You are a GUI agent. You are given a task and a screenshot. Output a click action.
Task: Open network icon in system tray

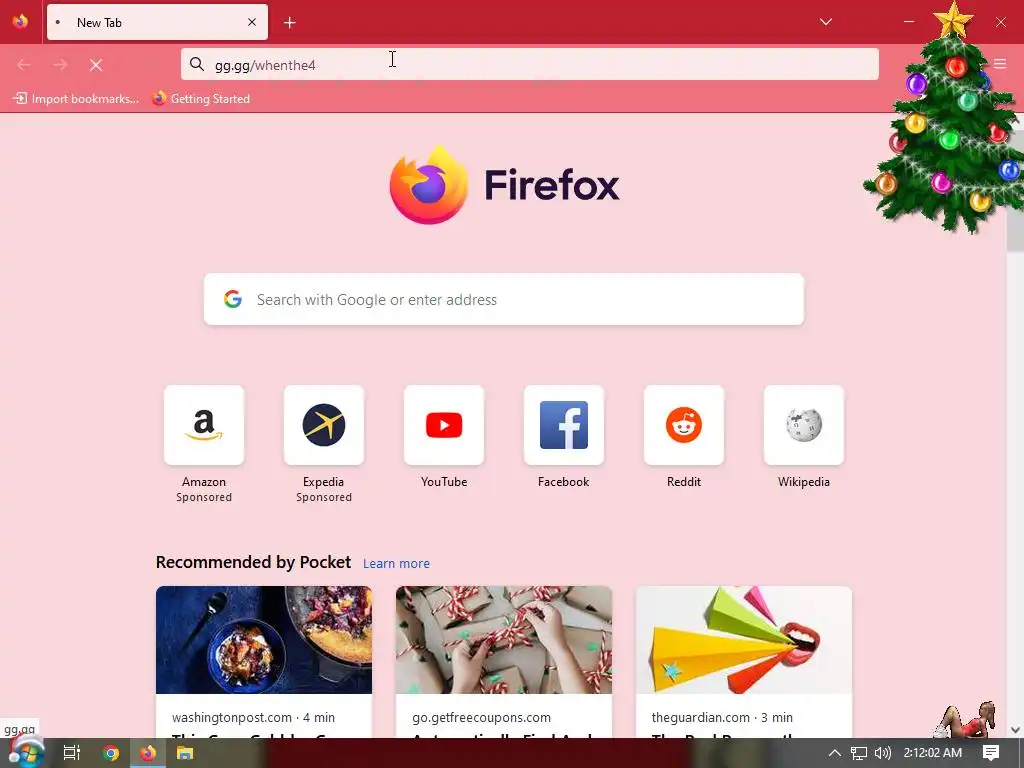coord(858,753)
